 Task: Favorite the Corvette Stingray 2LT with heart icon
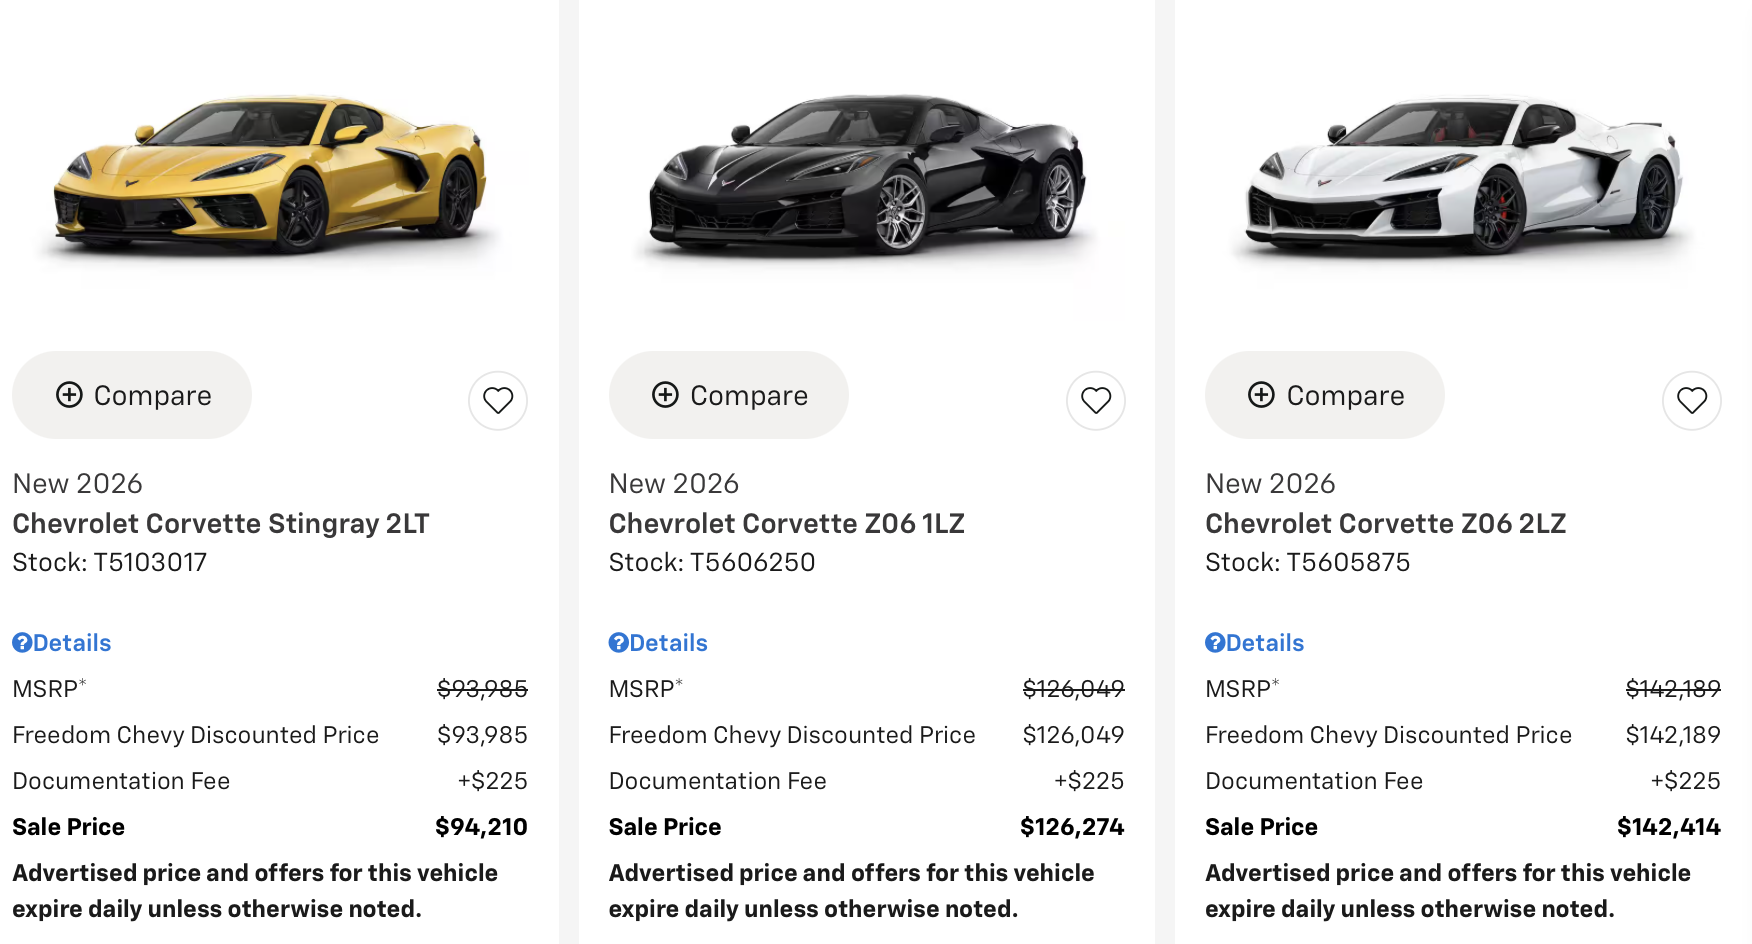pyautogui.click(x=498, y=401)
